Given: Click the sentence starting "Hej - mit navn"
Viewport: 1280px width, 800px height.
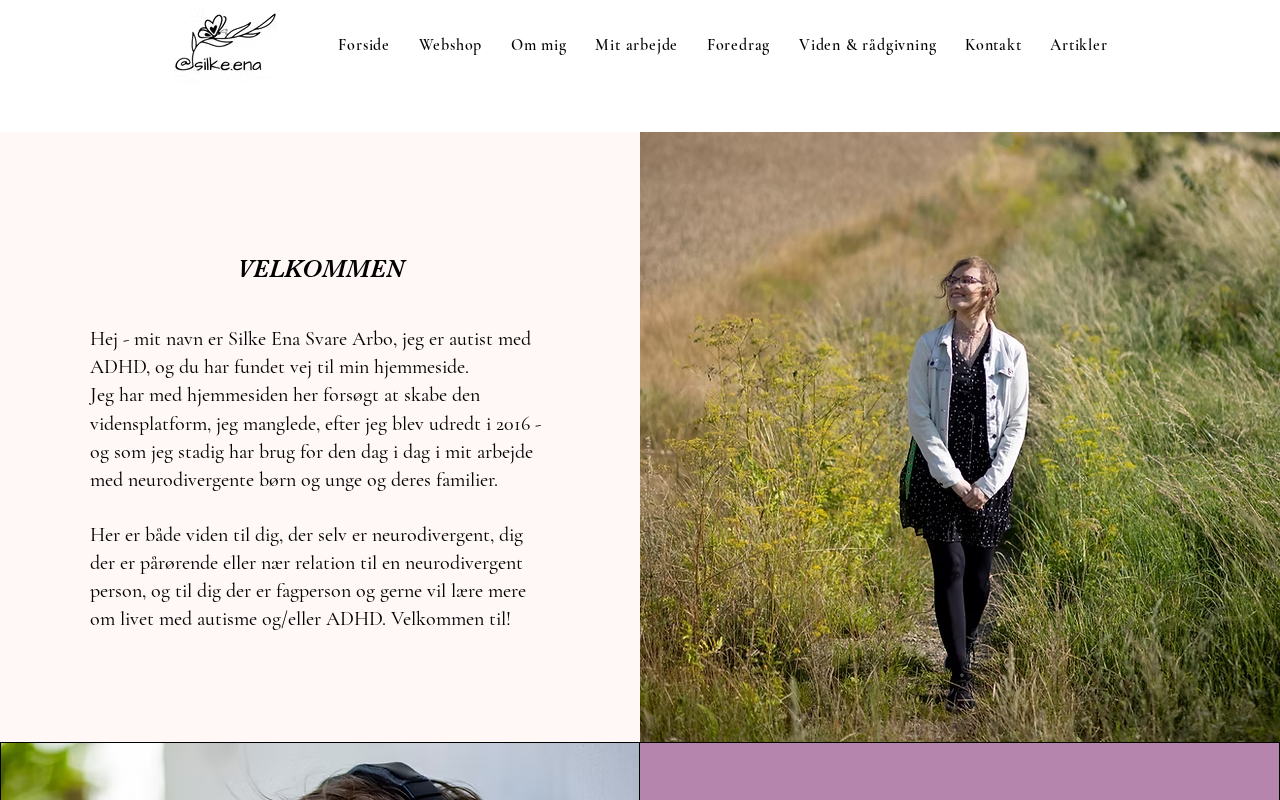Looking at the screenshot, I should coord(310,353).
